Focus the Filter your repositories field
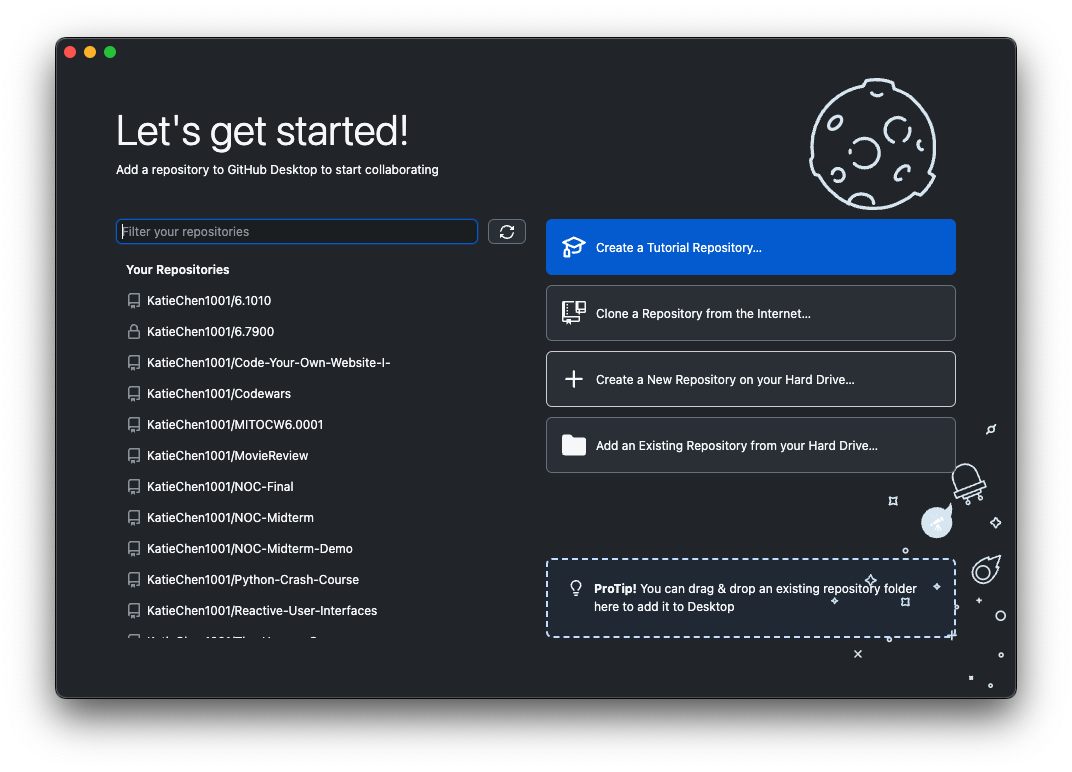The width and height of the screenshot is (1072, 772). pyautogui.click(x=297, y=232)
